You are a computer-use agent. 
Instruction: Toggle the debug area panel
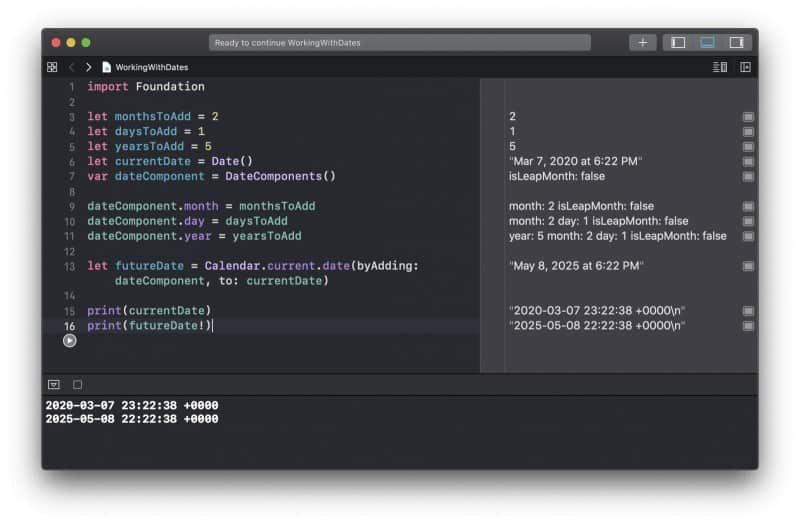[x=707, y=42]
